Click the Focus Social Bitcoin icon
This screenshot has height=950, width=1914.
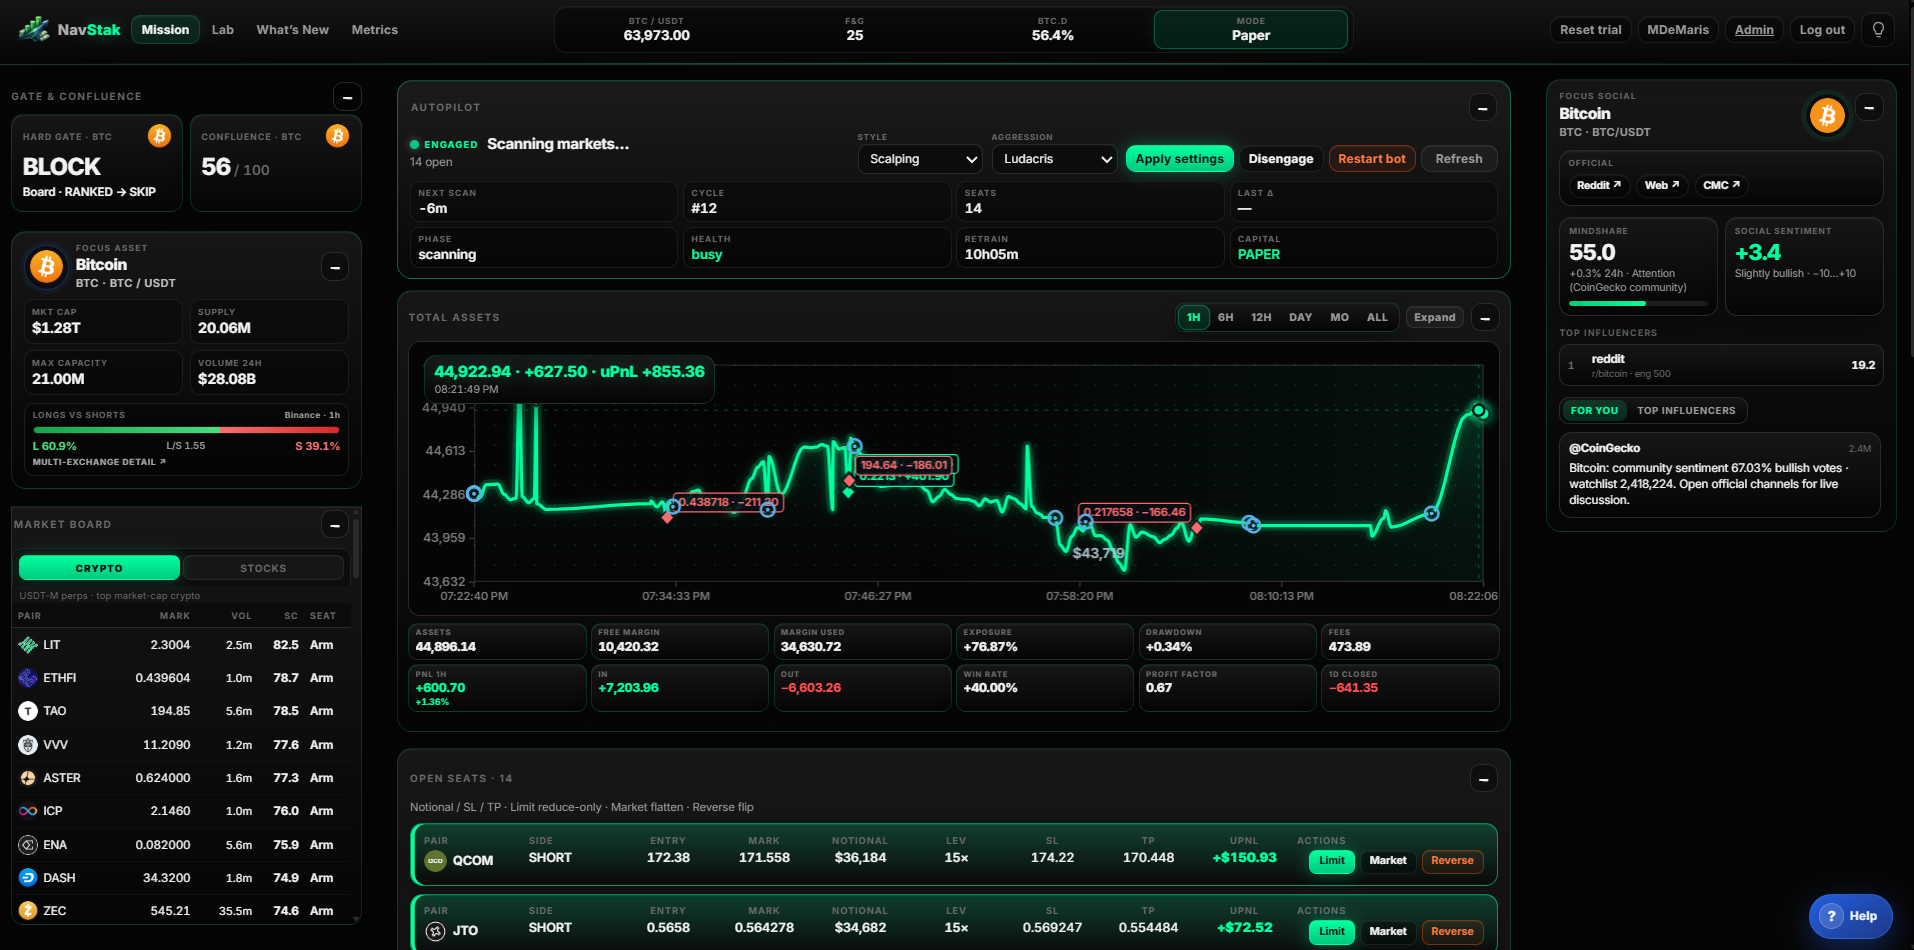(x=1827, y=116)
